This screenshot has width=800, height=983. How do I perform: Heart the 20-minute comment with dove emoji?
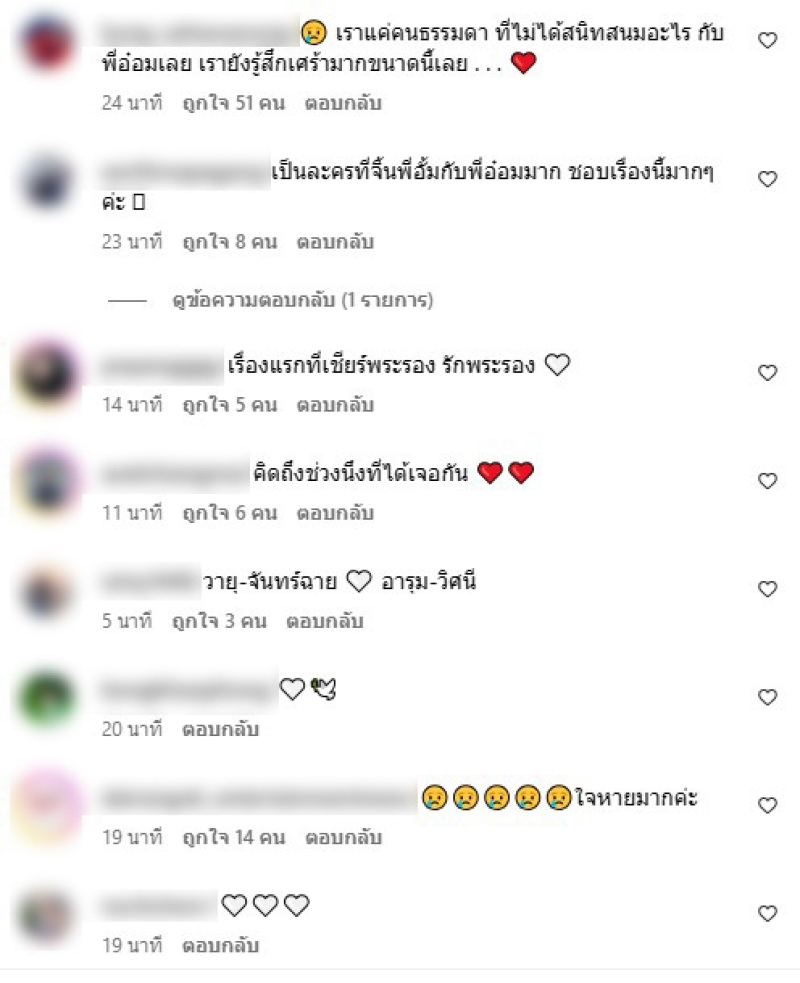click(x=767, y=697)
